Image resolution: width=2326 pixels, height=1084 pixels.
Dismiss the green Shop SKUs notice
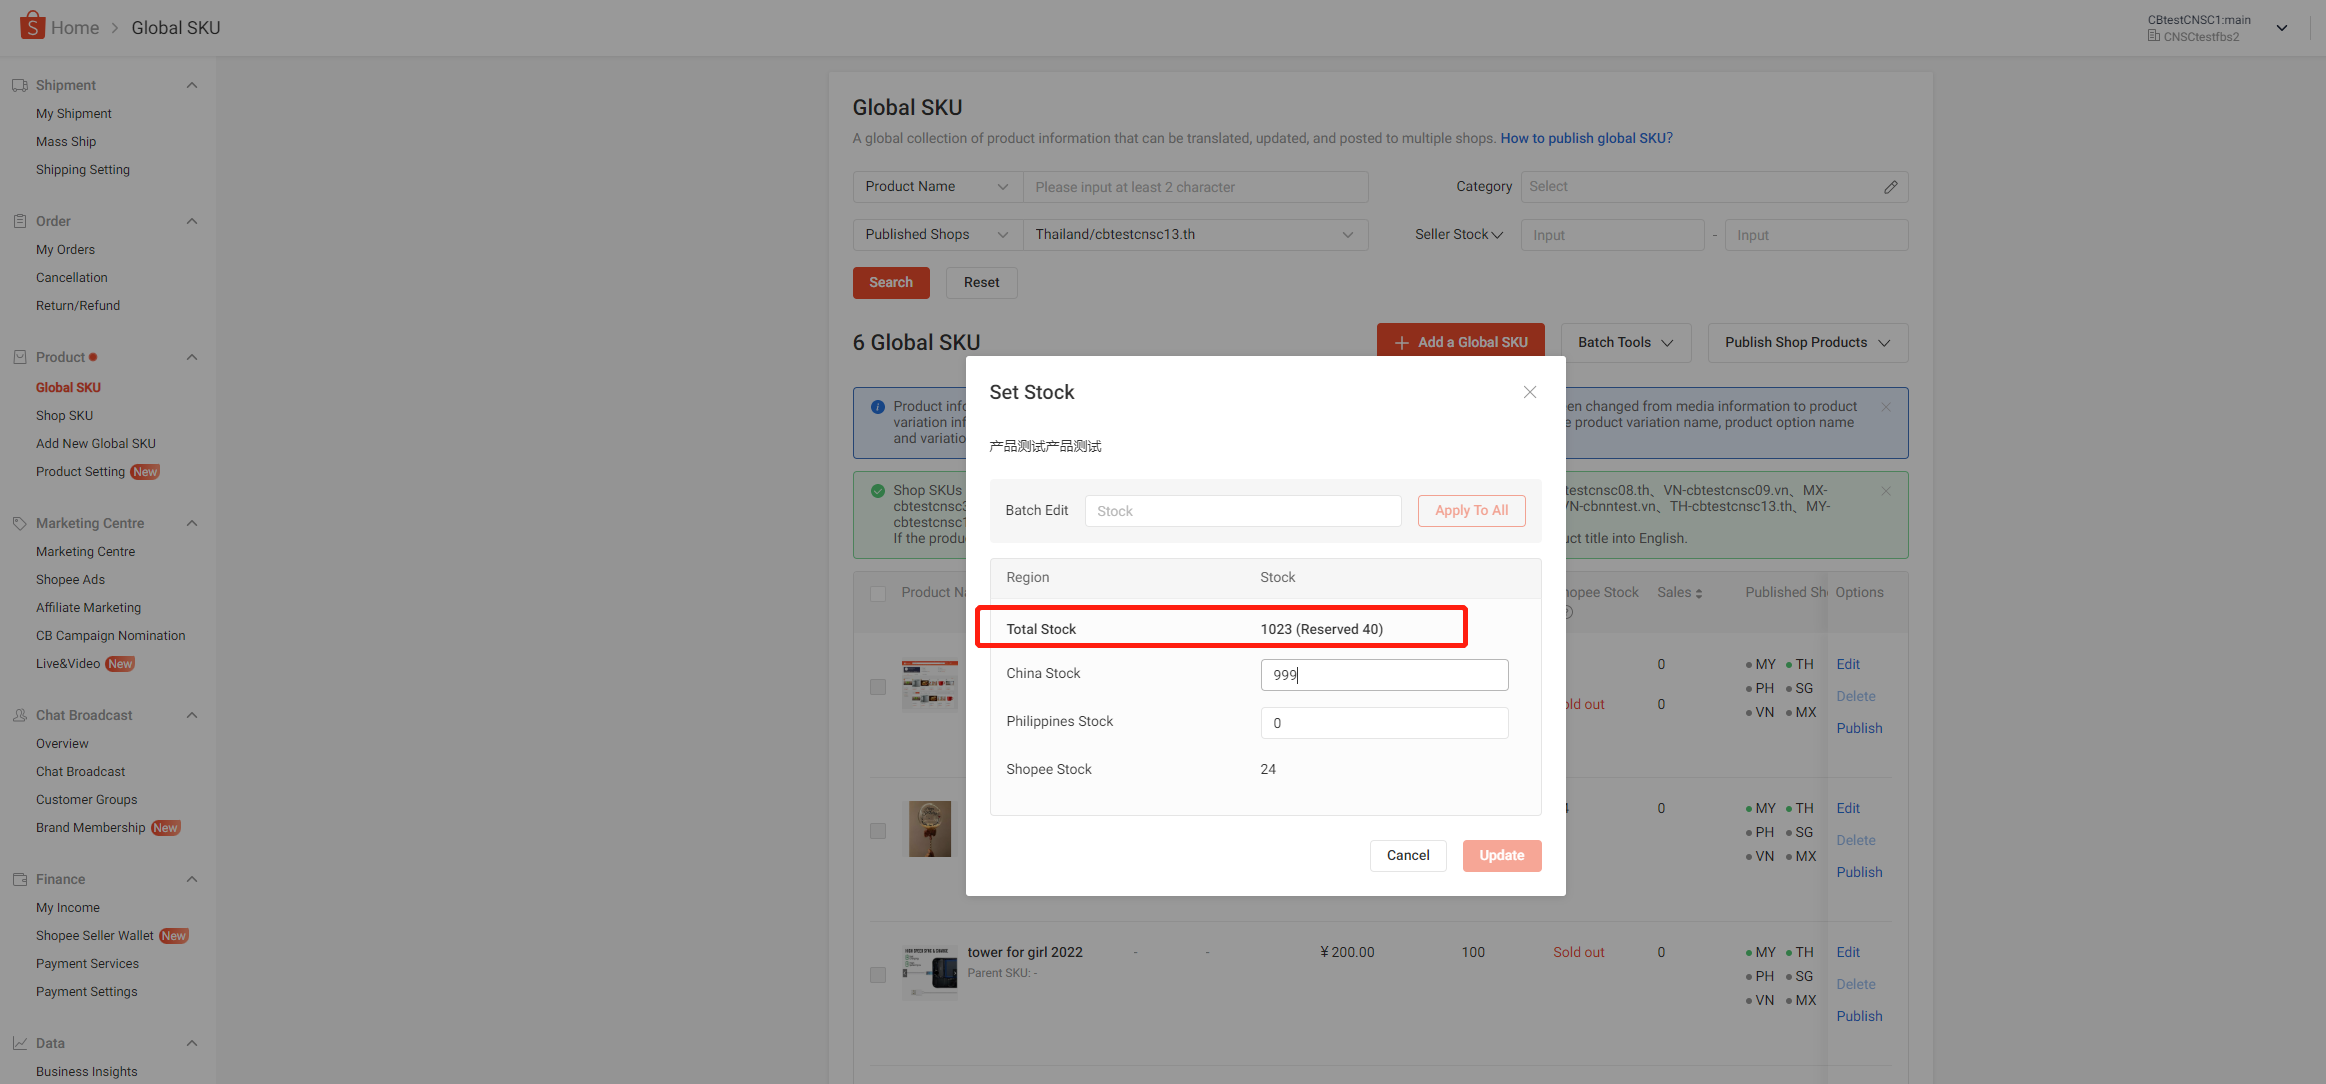point(1886,491)
